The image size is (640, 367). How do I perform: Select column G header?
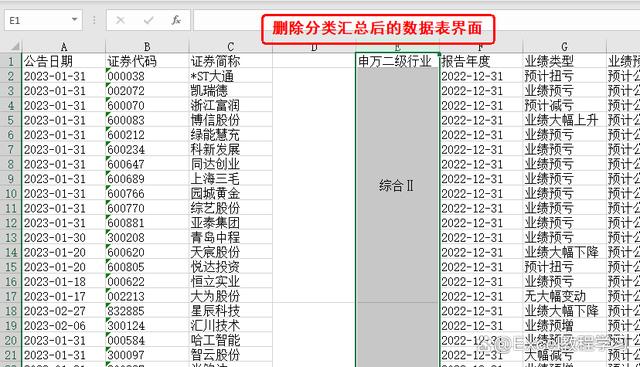pyautogui.click(x=564, y=47)
